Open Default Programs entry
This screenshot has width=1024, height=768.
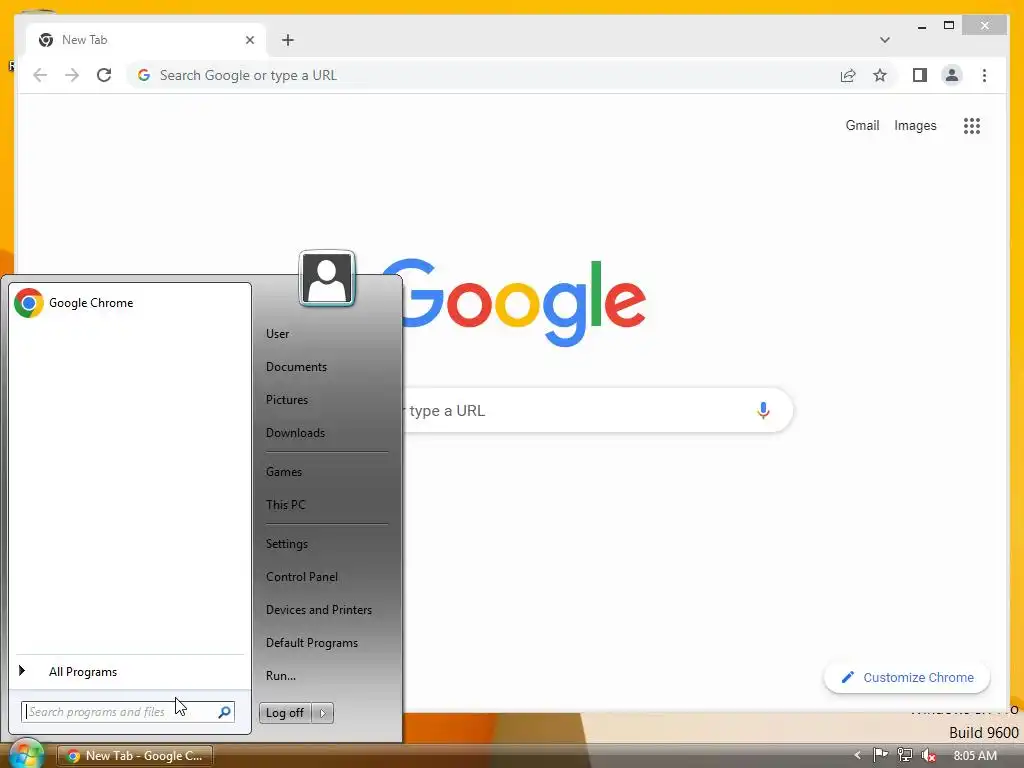[x=312, y=643]
